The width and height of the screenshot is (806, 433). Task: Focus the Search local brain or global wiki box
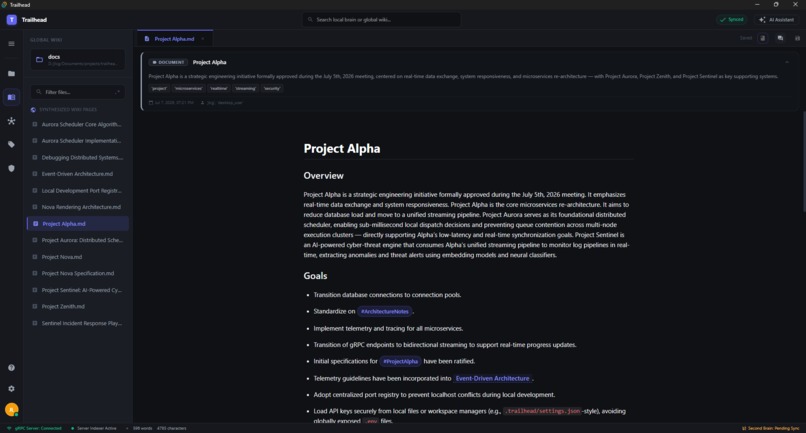pyautogui.click(x=382, y=20)
